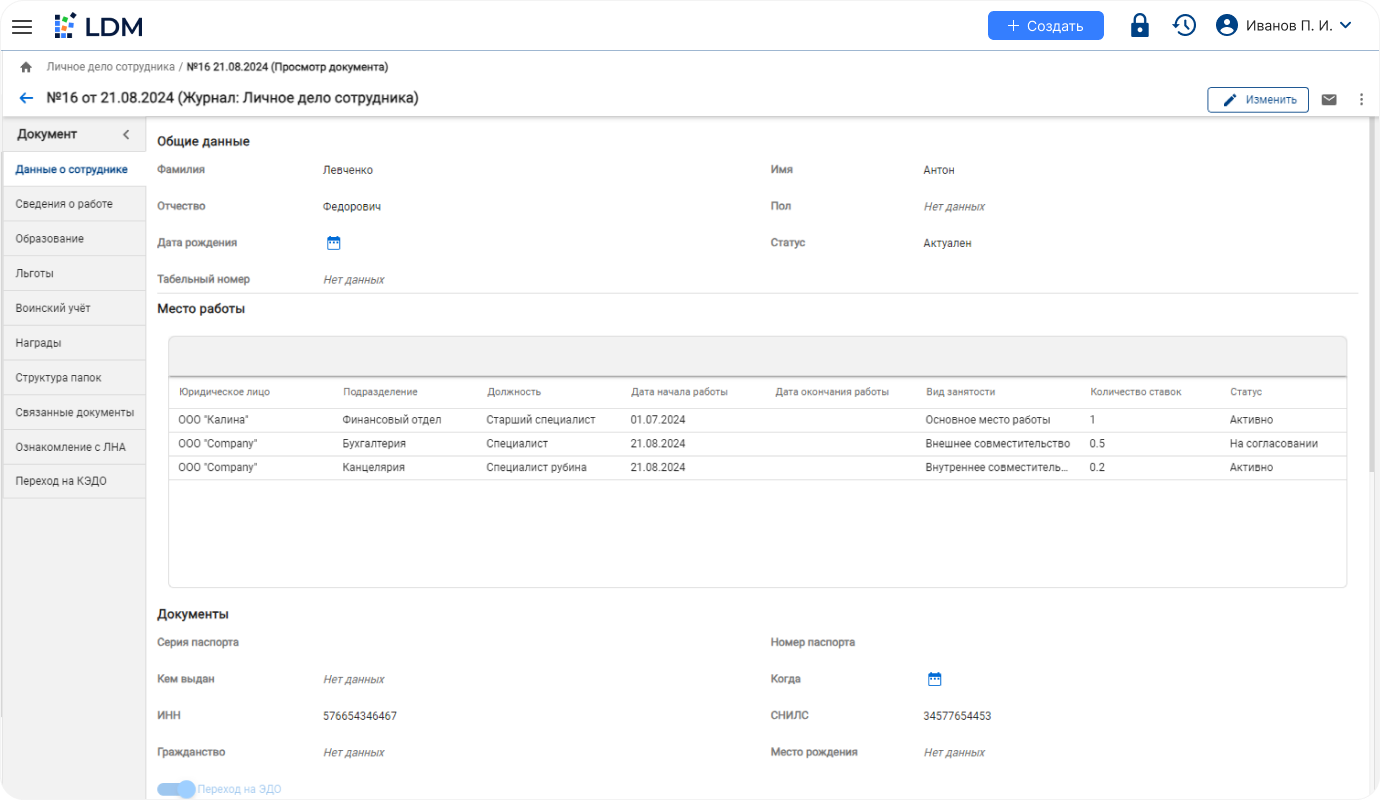Click the lock icon in header
Screen dimensions: 1380x800
(x=1140, y=26)
